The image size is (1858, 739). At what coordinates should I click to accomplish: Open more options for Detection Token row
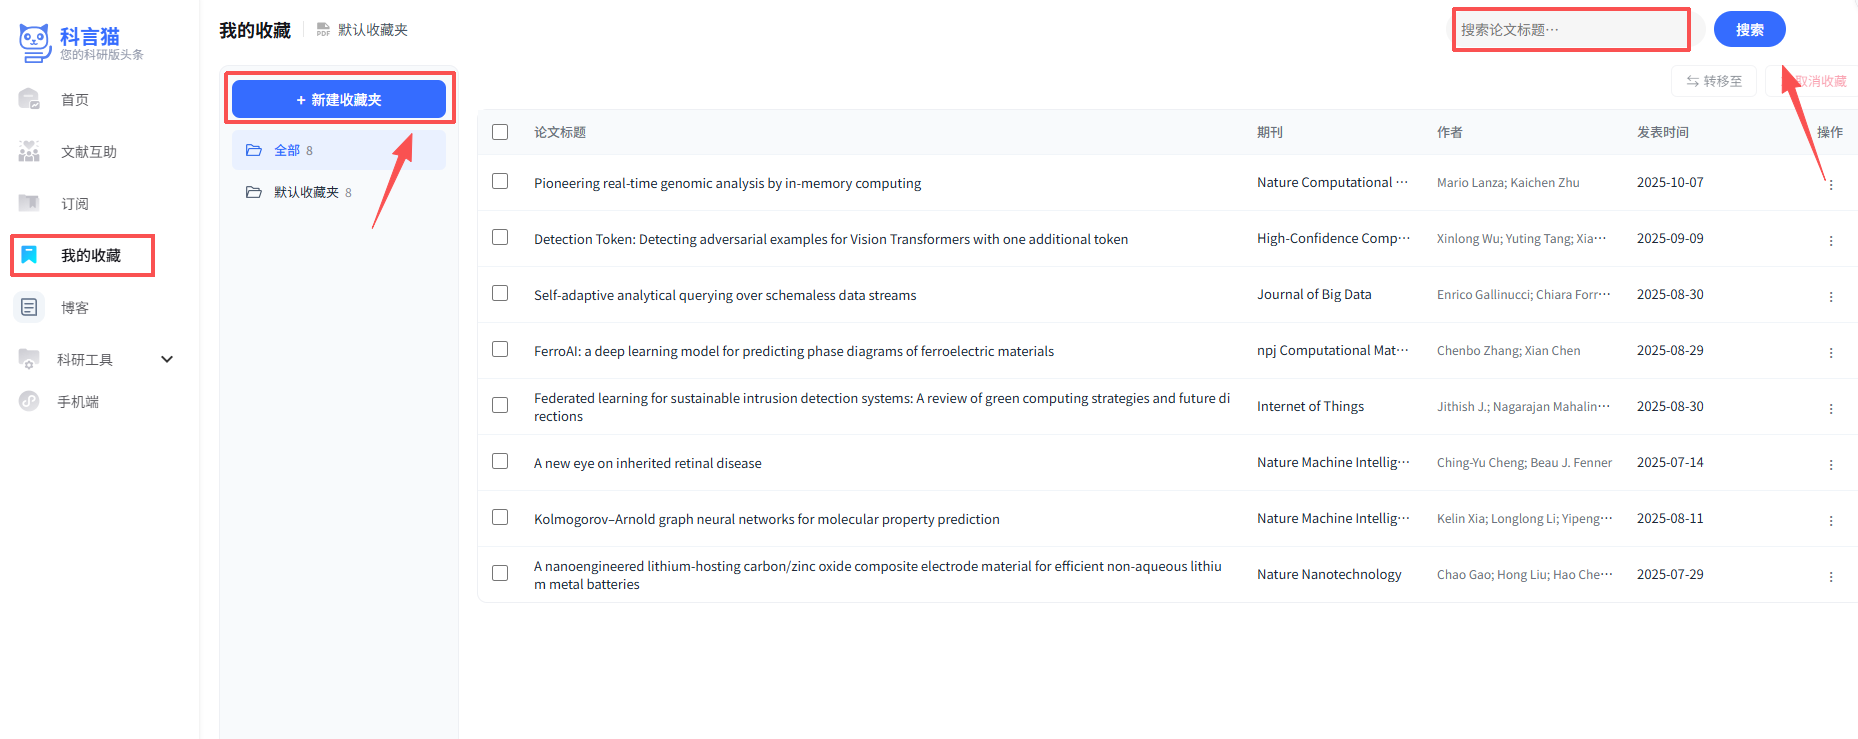1831,241
